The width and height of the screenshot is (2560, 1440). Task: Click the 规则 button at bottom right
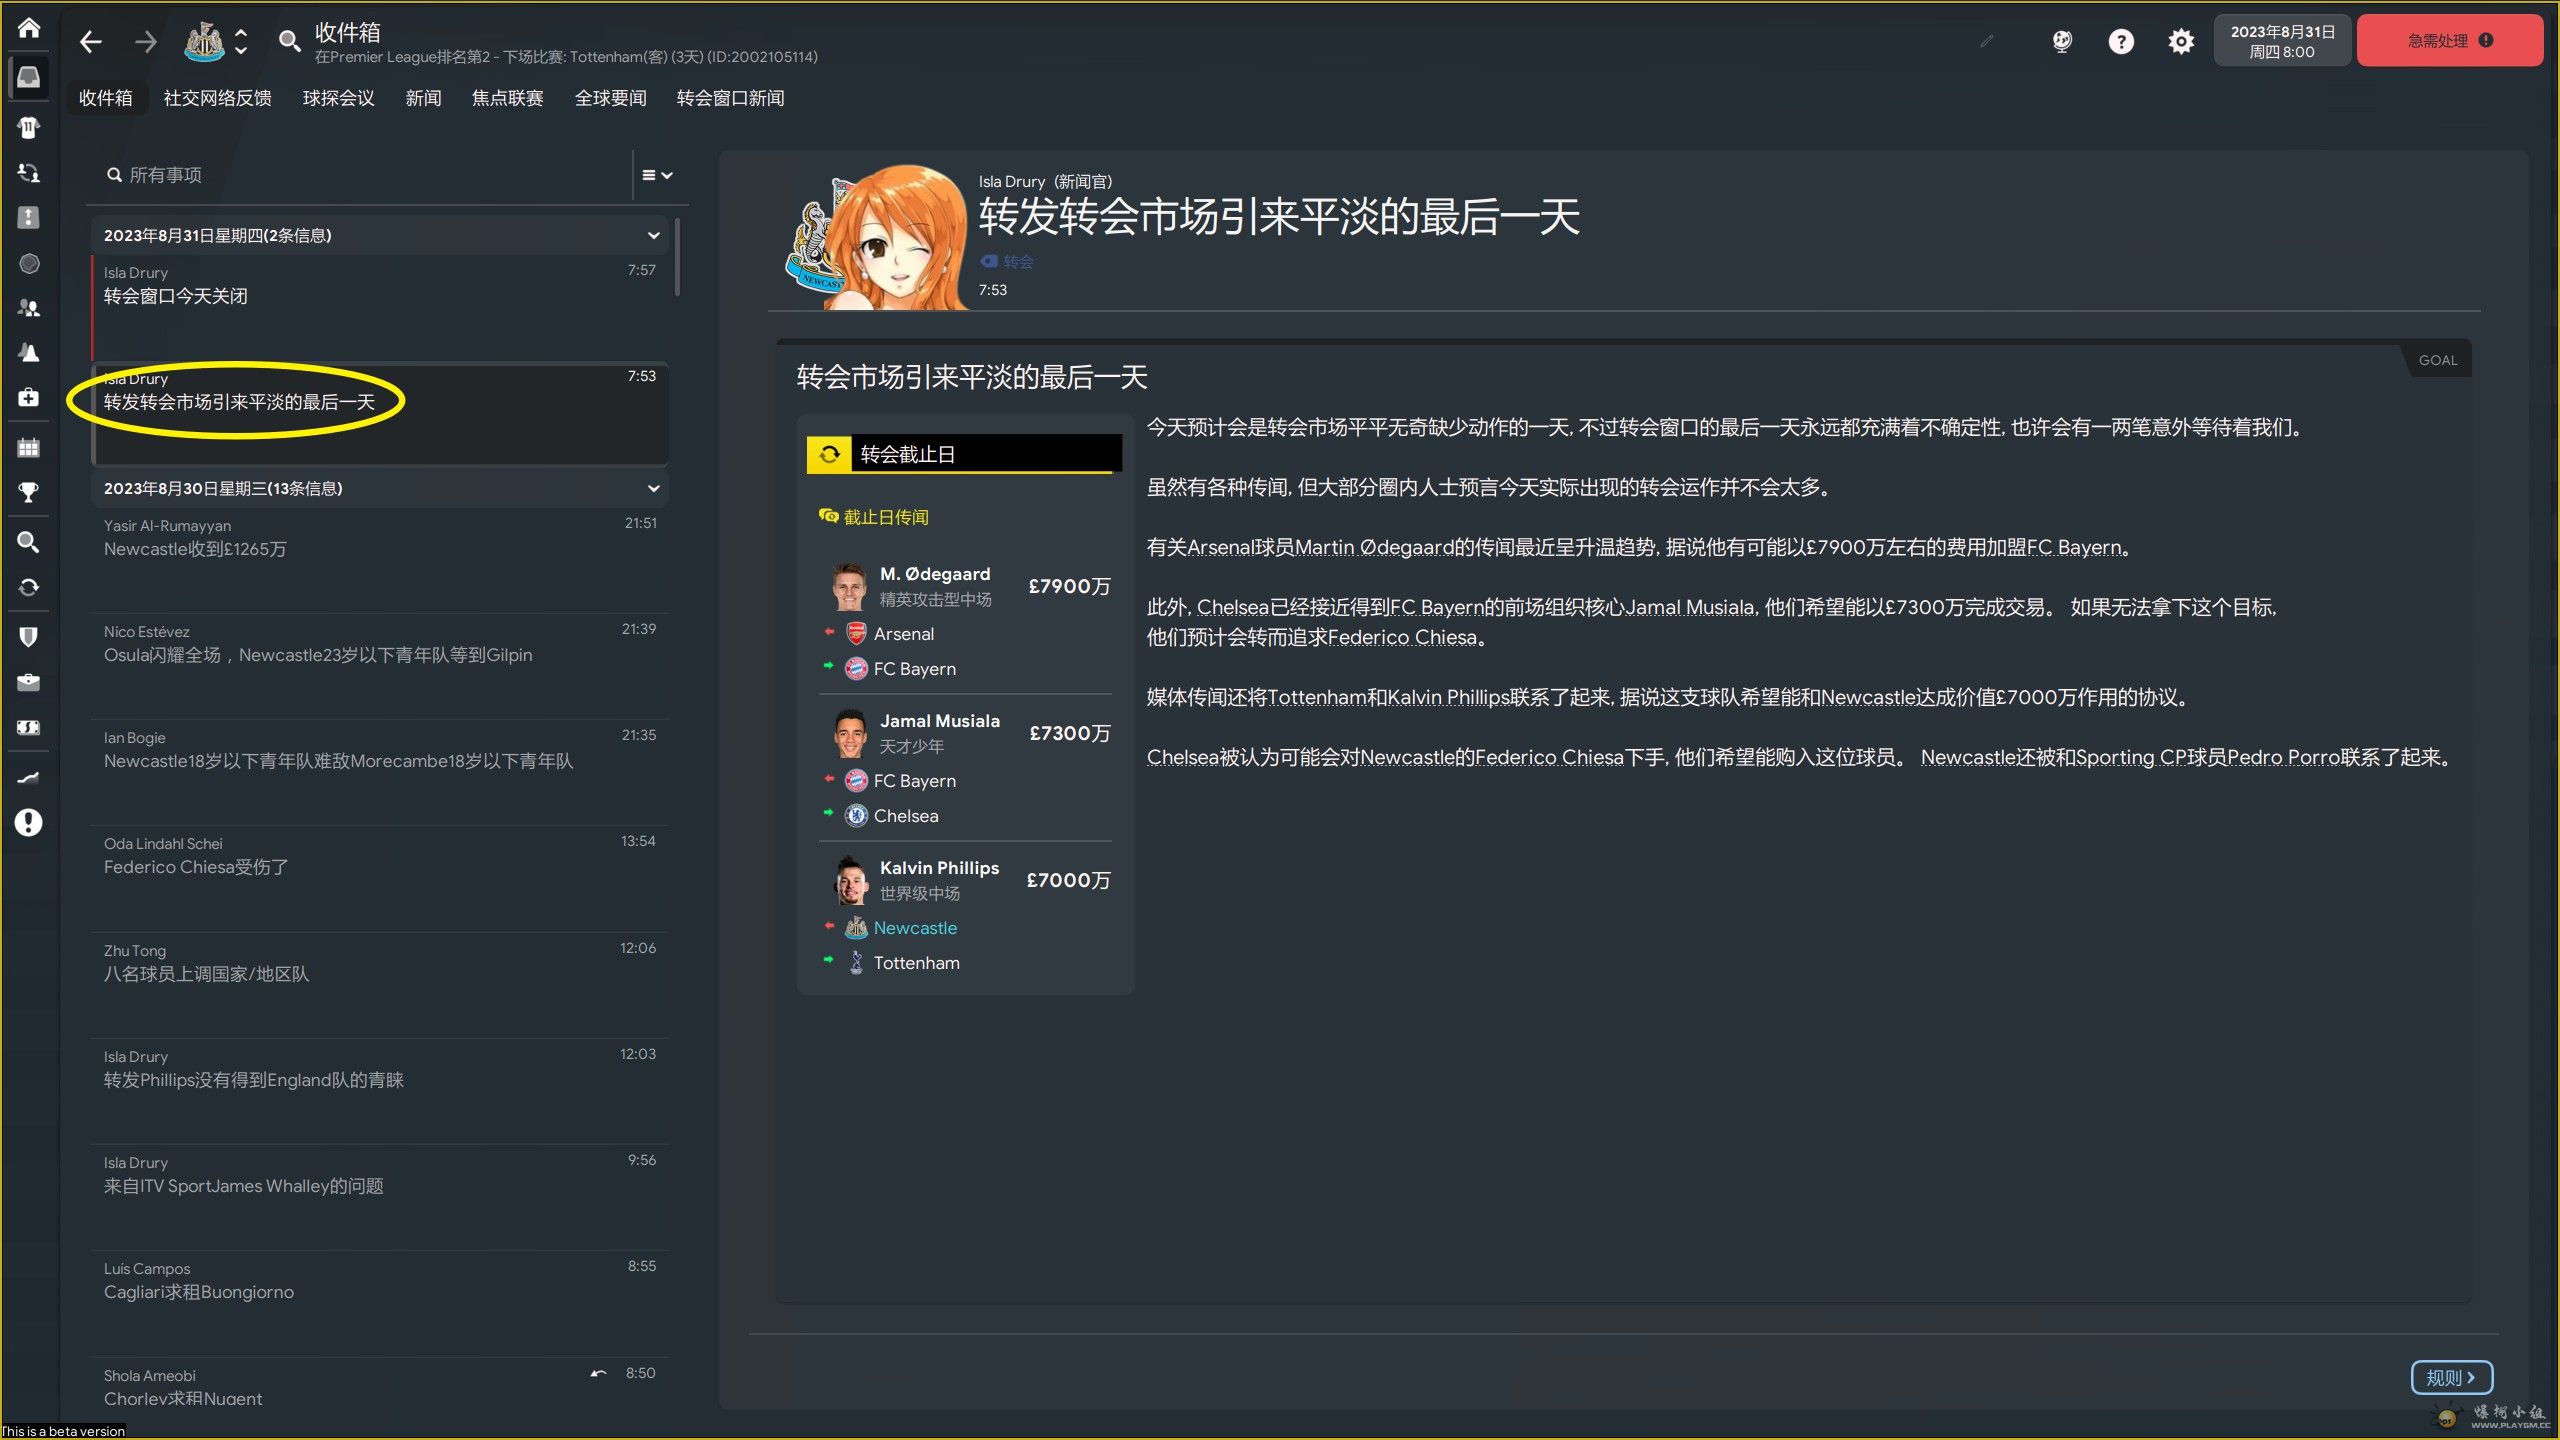coord(2451,1377)
